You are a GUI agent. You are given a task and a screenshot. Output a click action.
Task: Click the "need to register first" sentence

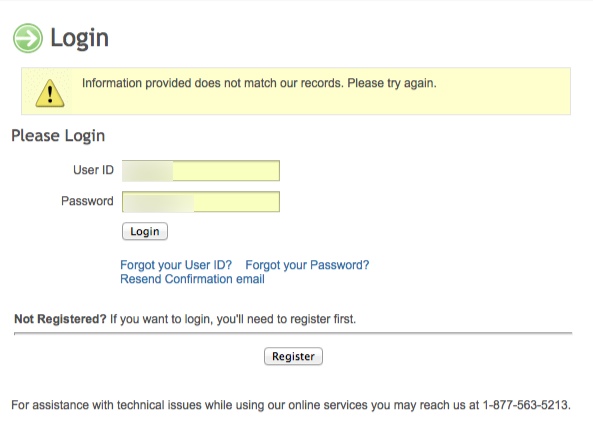click(x=233, y=319)
